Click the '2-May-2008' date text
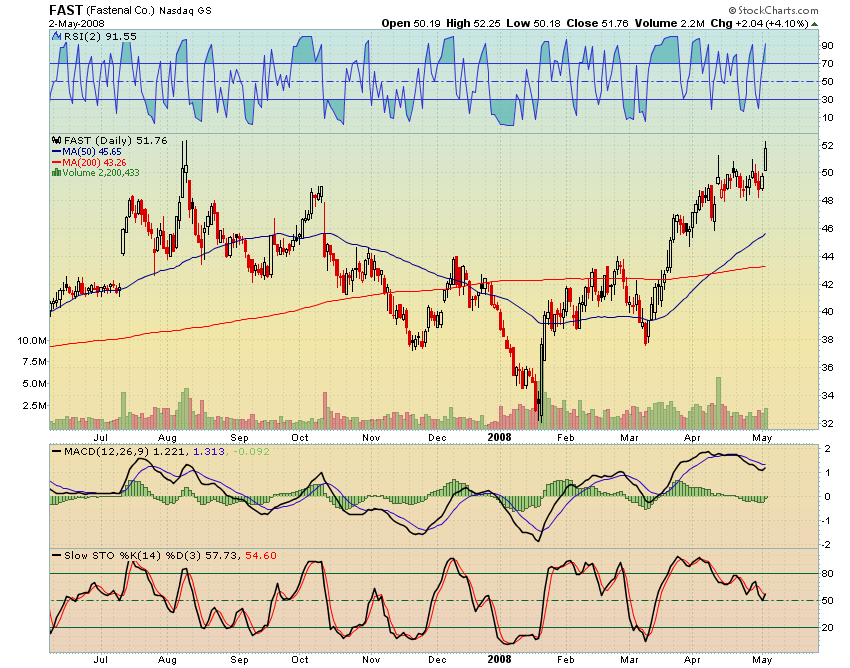 77,23
